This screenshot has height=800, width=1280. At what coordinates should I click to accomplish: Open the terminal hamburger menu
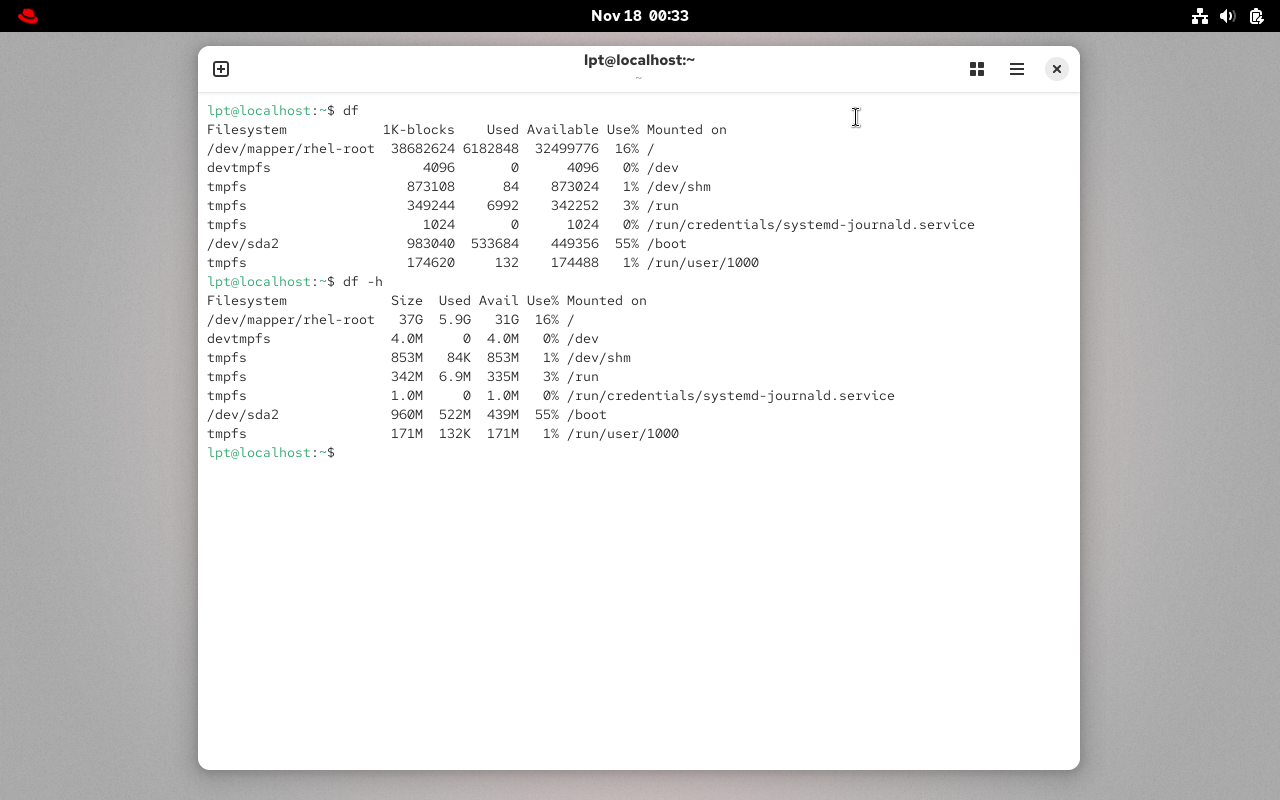(x=1017, y=69)
